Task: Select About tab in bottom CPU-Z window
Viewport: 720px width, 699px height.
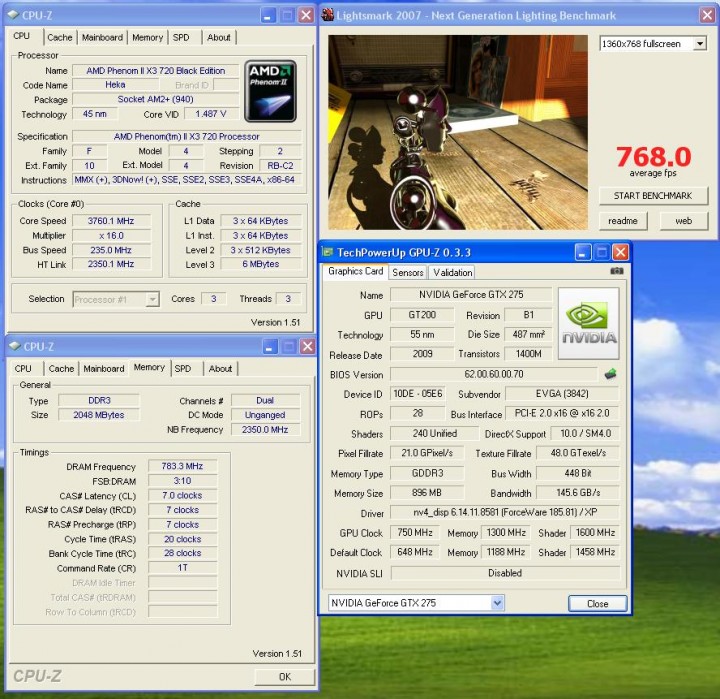Action: (220, 369)
